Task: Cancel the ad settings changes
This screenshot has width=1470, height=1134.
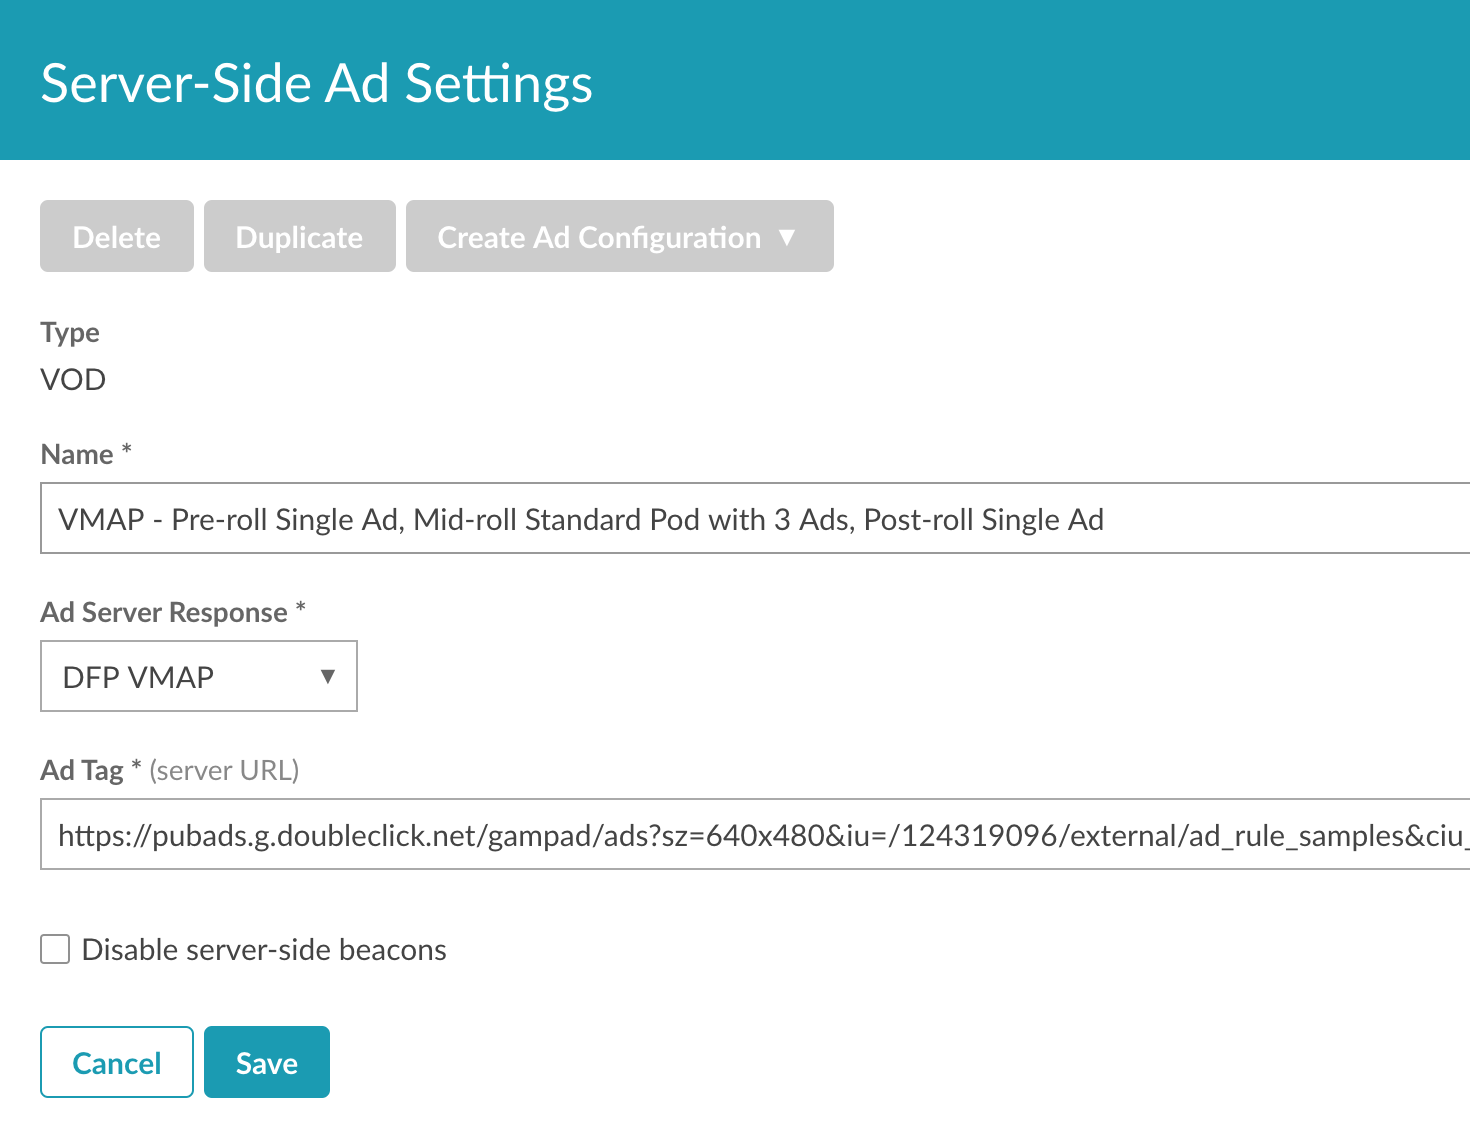Action: [x=117, y=1063]
